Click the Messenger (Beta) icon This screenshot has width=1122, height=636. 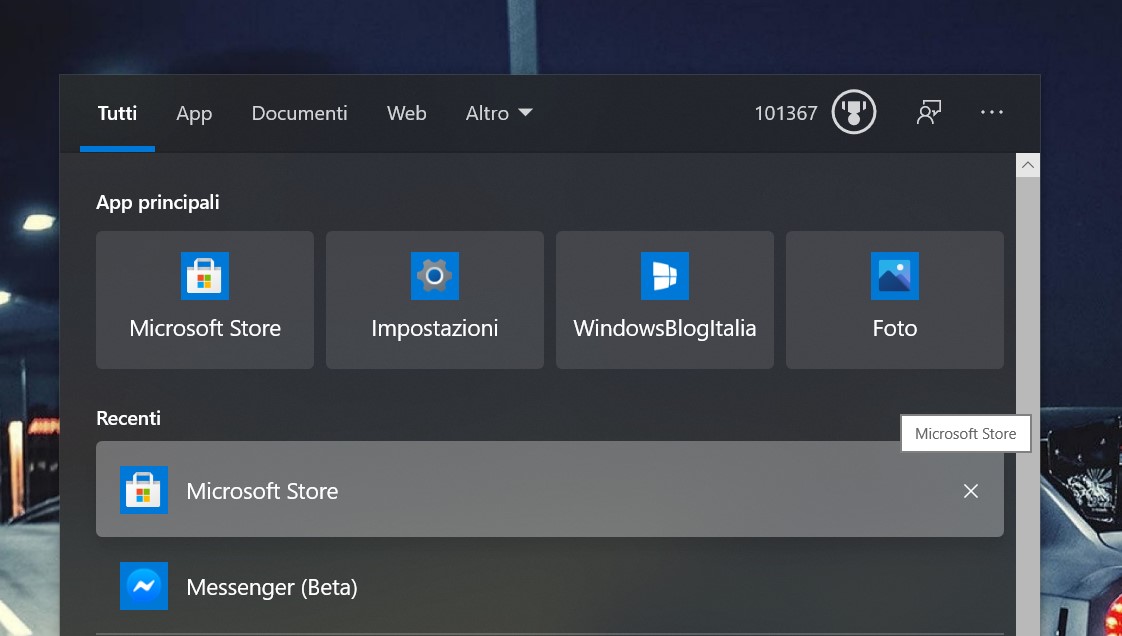point(144,586)
